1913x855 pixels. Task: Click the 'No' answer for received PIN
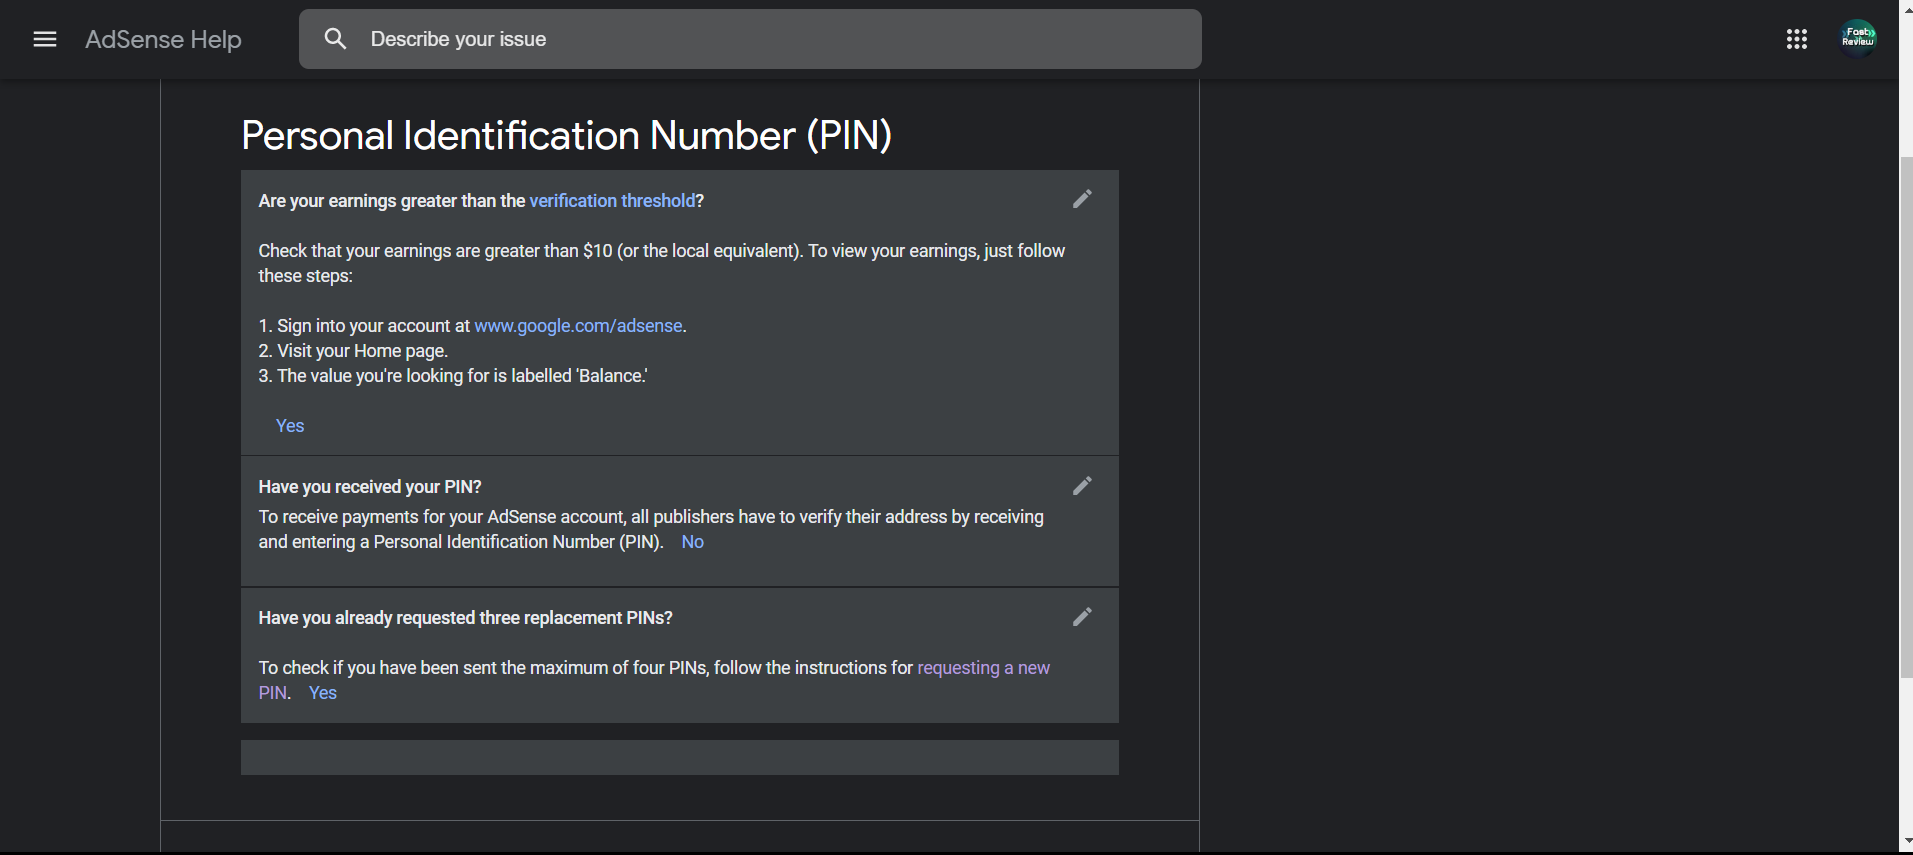(x=693, y=542)
